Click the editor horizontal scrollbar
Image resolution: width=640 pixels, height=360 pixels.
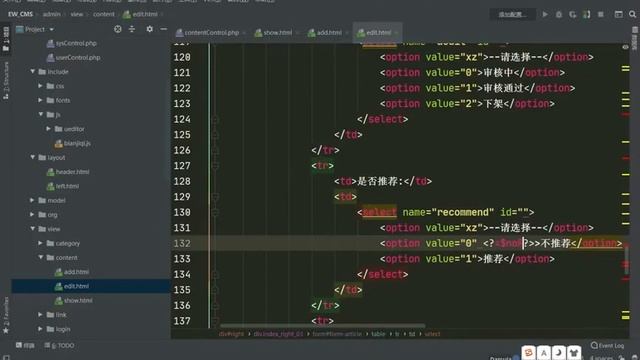(x=322, y=326)
